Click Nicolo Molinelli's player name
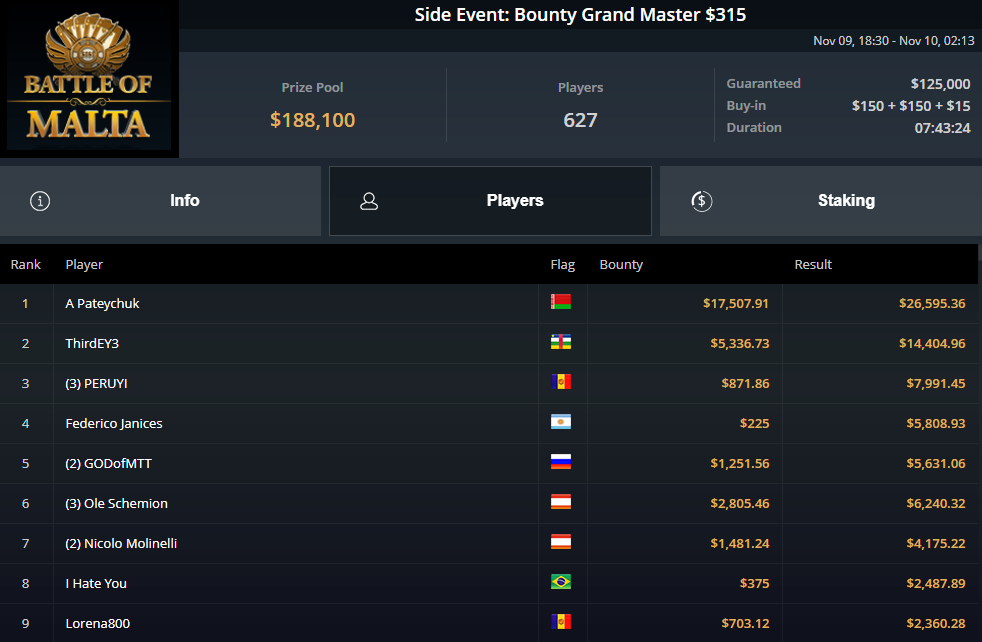Screen dimensions: 982x642 pos(121,543)
